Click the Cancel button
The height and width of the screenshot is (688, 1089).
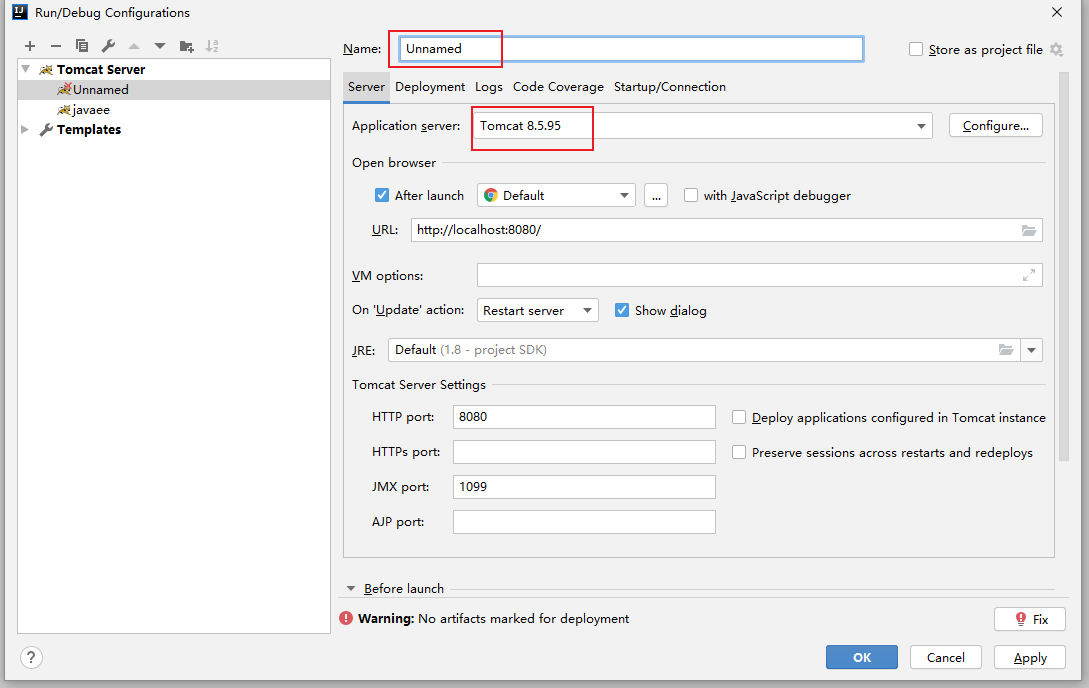(x=945, y=657)
